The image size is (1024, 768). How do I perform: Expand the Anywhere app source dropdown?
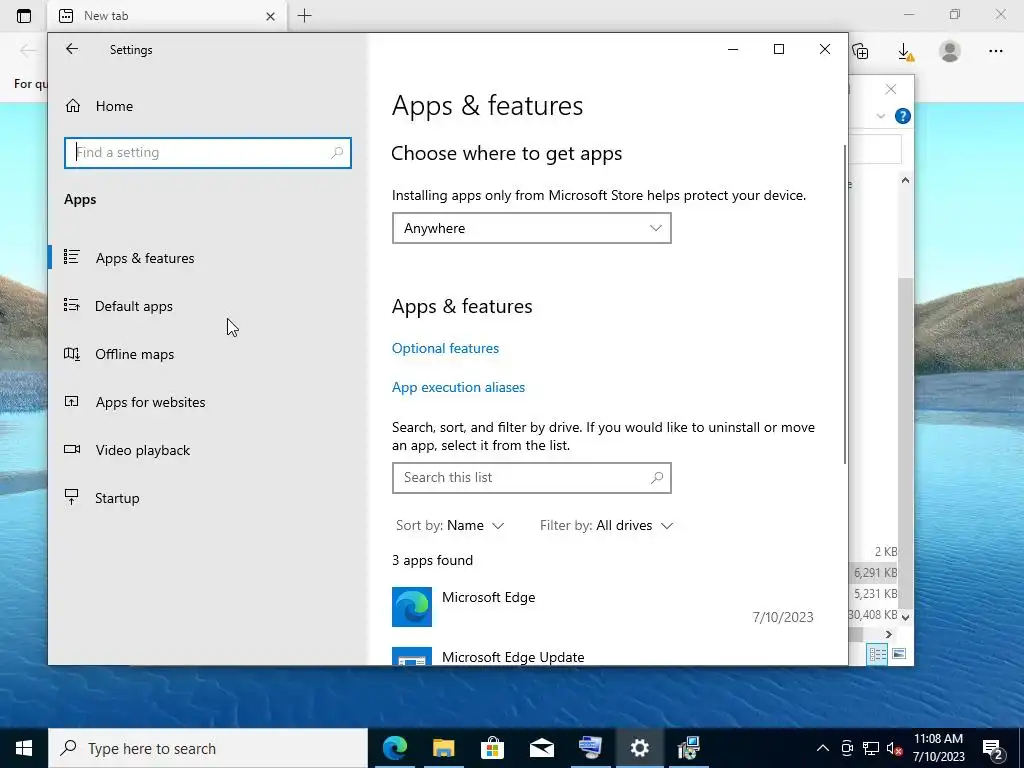click(x=532, y=228)
